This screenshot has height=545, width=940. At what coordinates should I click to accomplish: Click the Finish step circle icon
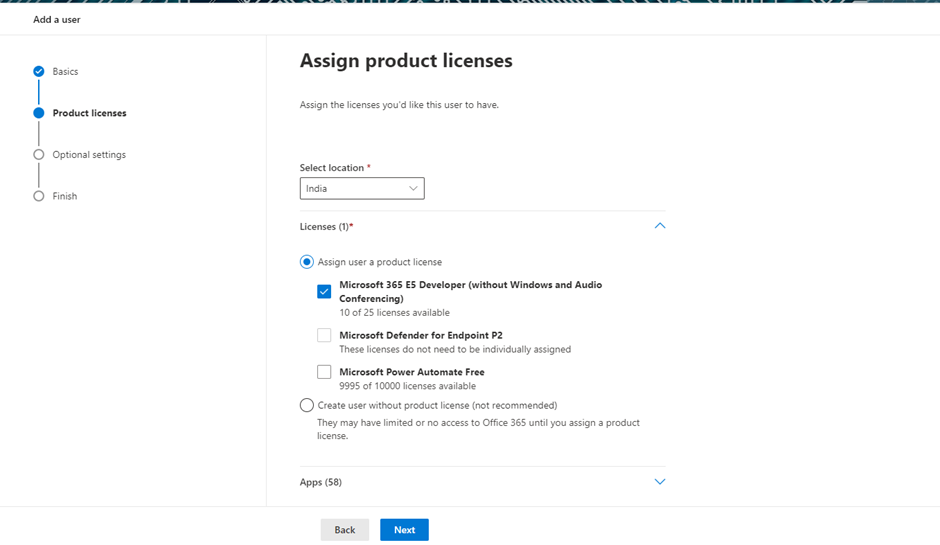[x=39, y=196]
